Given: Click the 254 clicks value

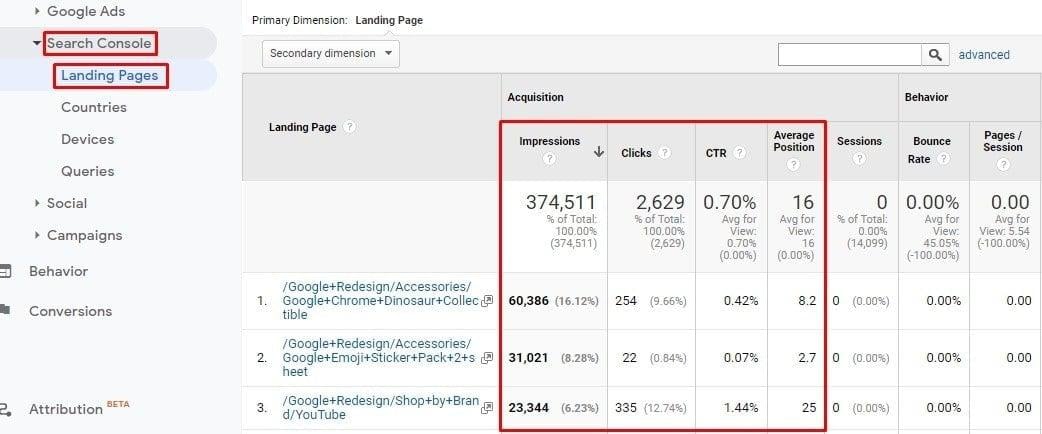Looking at the screenshot, I should point(626,300).
